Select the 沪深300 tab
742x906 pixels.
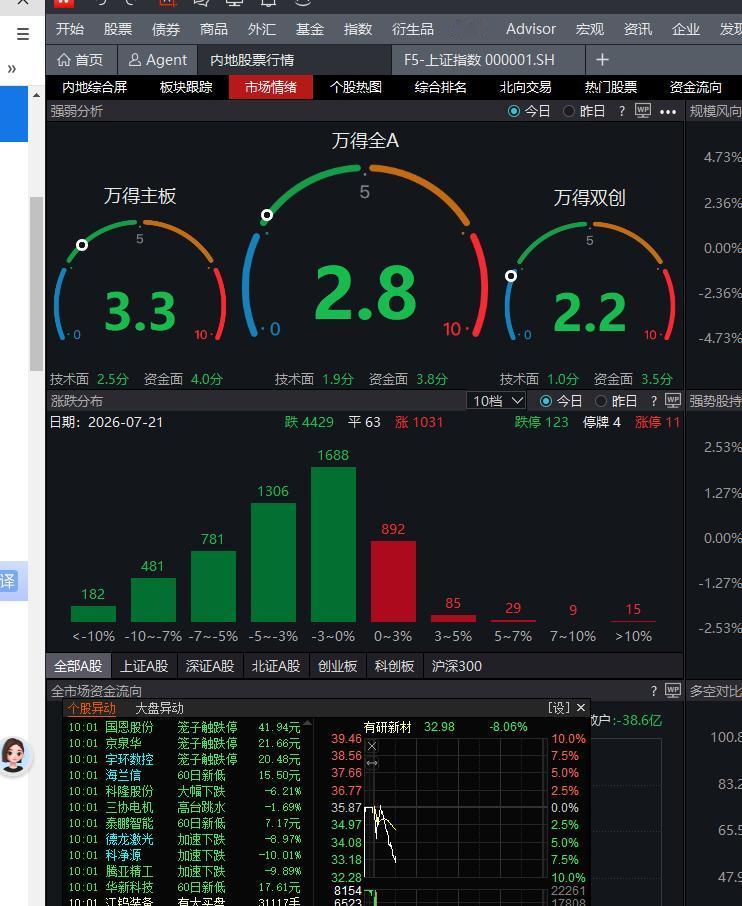coord(457,666)
